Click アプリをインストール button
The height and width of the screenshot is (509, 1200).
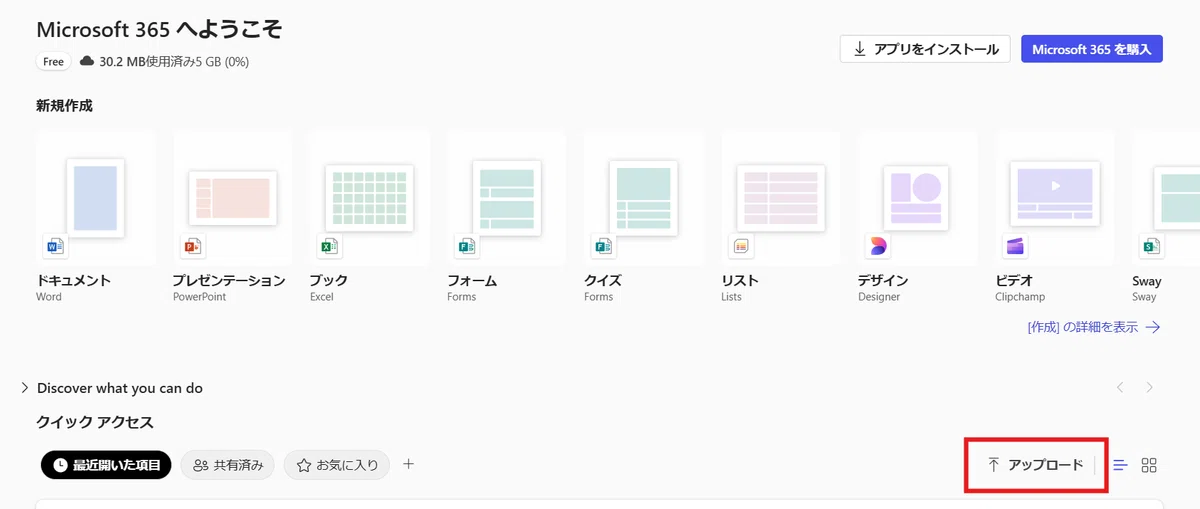pyautogui.click(x=925, y=49)
